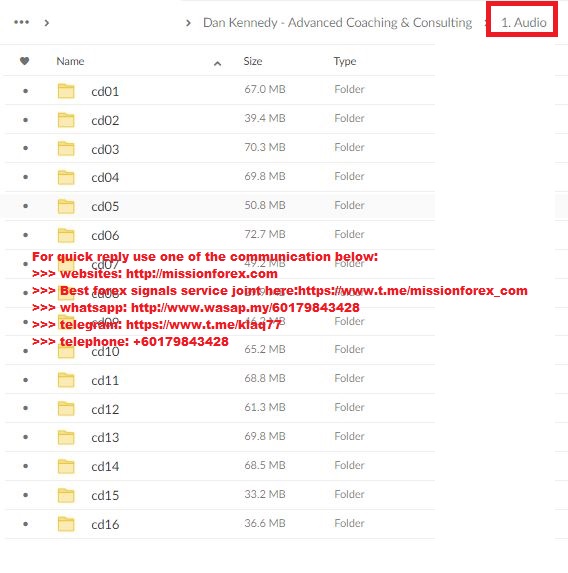Click the 72.7 MB size value
This screenshot has height=573, width=568.
(x=265, y=234)
